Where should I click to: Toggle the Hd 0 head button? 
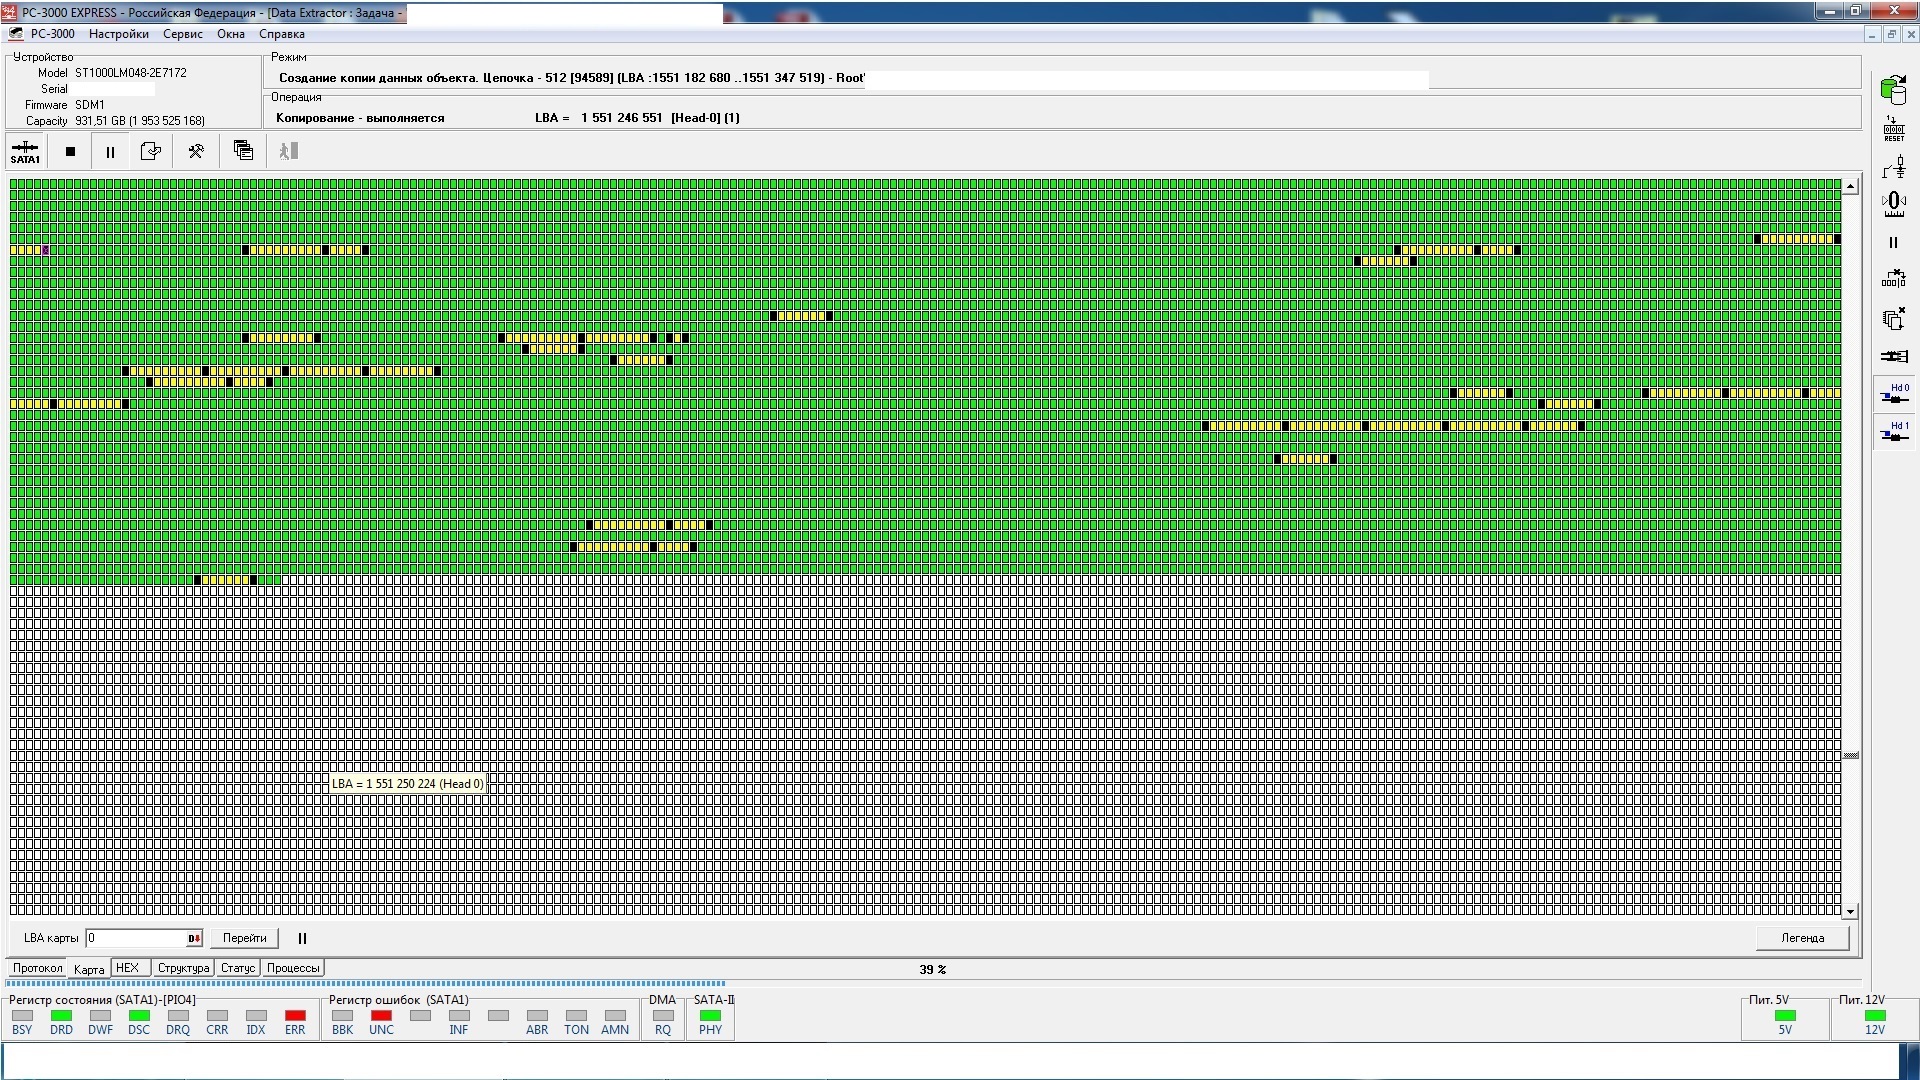click(x=1893, y=394)
